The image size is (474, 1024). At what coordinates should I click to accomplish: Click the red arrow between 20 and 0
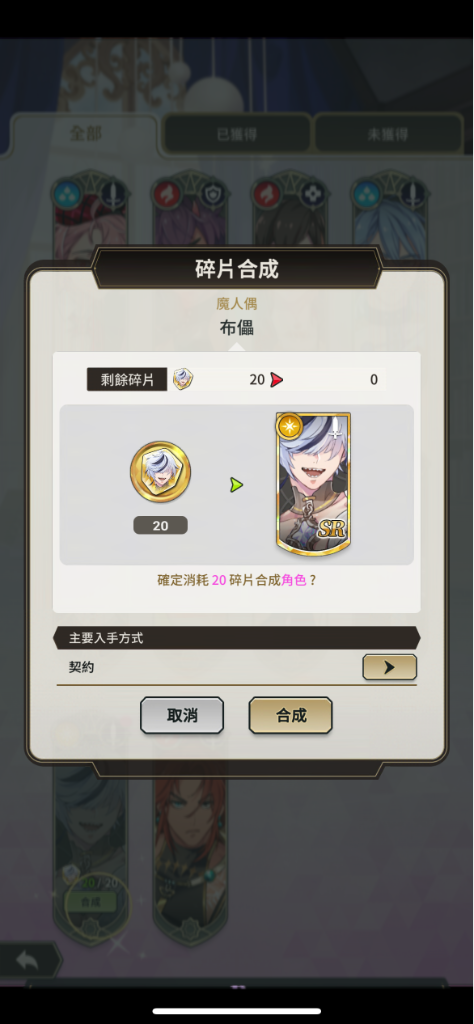[277, 379]
